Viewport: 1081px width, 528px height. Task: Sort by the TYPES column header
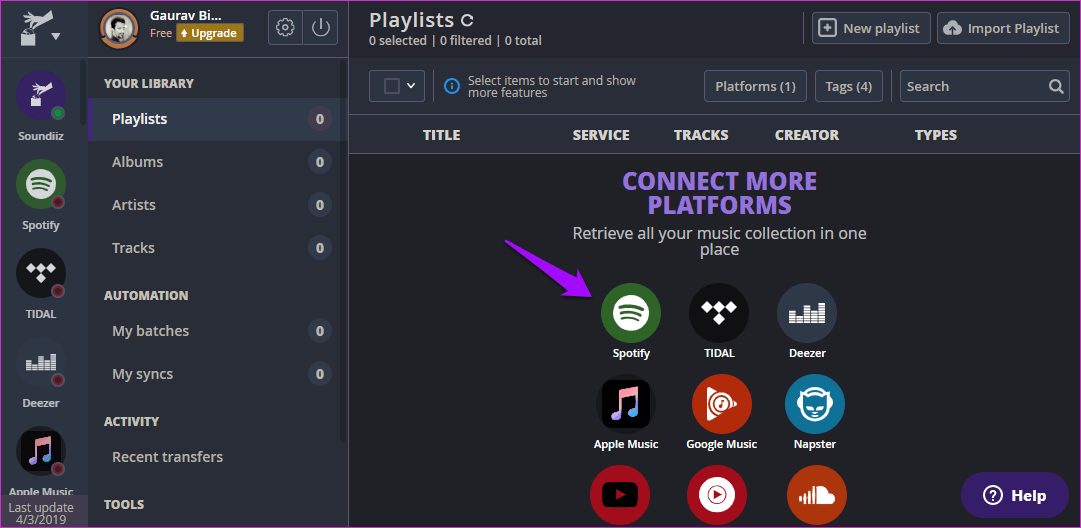[936, 135]
